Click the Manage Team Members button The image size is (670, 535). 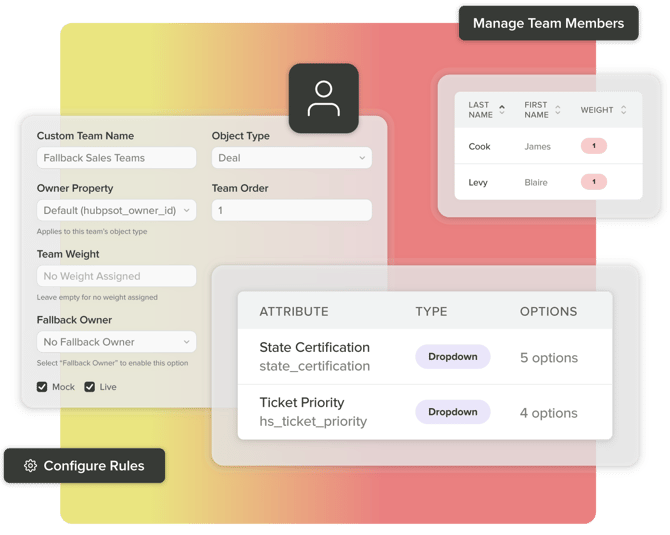(x=548, y=23)
